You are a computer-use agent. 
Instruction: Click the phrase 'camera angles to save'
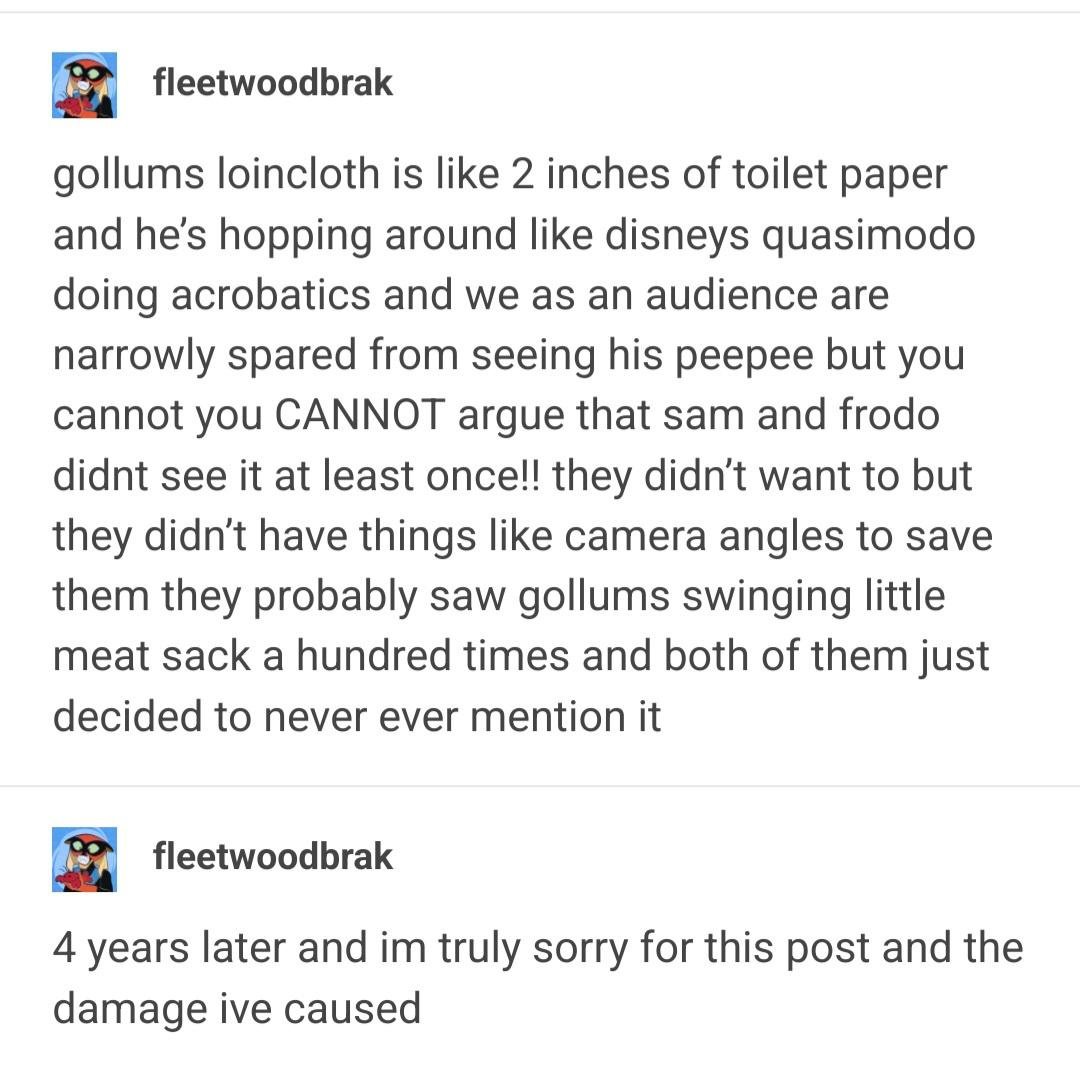tap(778, 537)
